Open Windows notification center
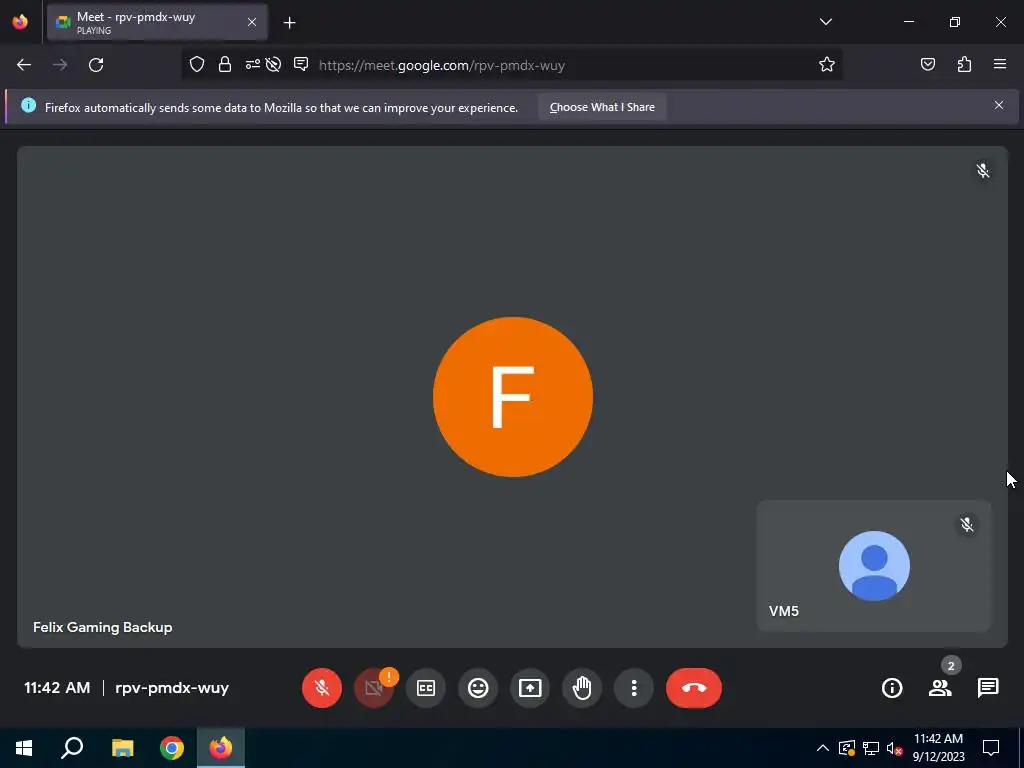 [x=991, y=748]
